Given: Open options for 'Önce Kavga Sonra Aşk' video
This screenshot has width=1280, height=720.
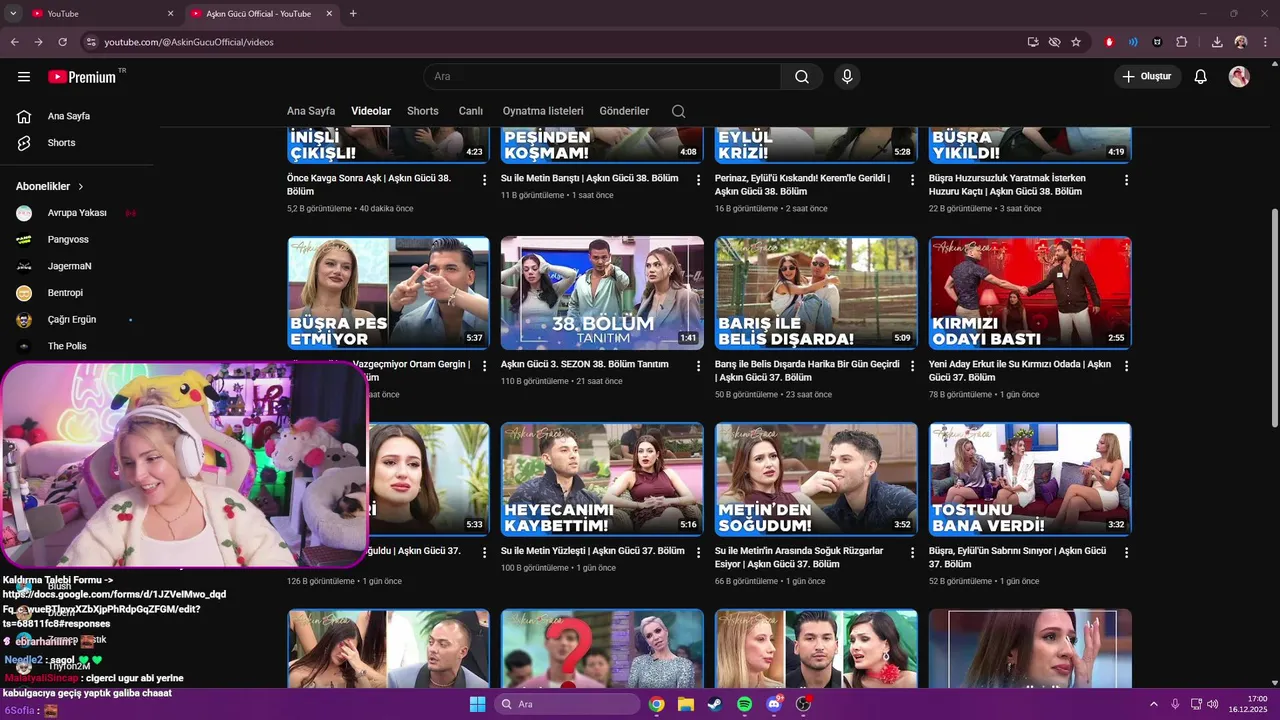Looking at the screenshot, I should 484,180.
